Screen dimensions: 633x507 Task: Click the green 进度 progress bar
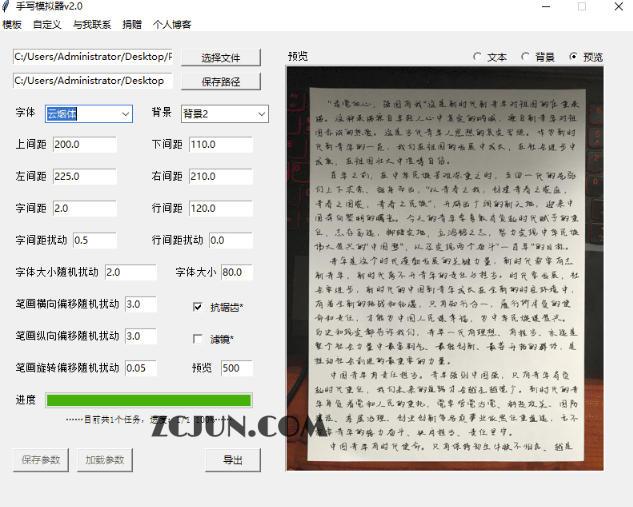pos(149,400)
